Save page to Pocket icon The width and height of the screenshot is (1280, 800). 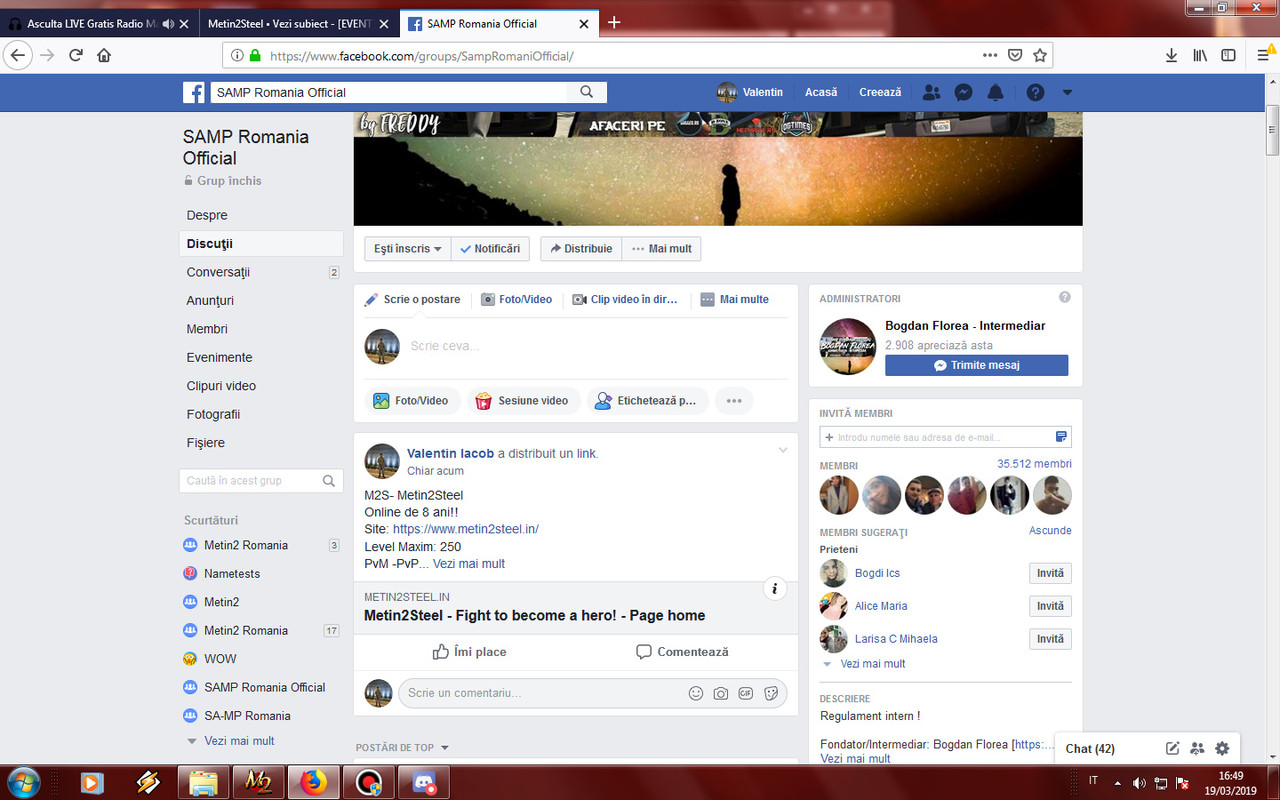[1015, 56]
